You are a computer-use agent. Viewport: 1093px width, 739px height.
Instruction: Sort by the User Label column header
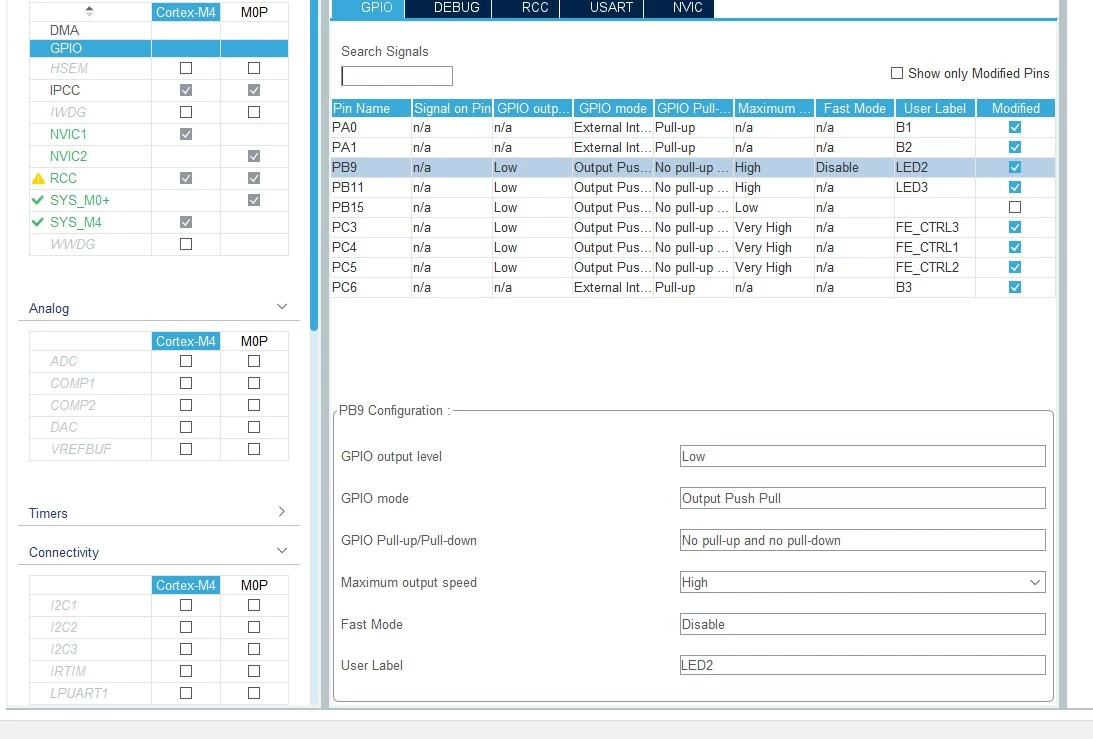(x=935, y=108)
